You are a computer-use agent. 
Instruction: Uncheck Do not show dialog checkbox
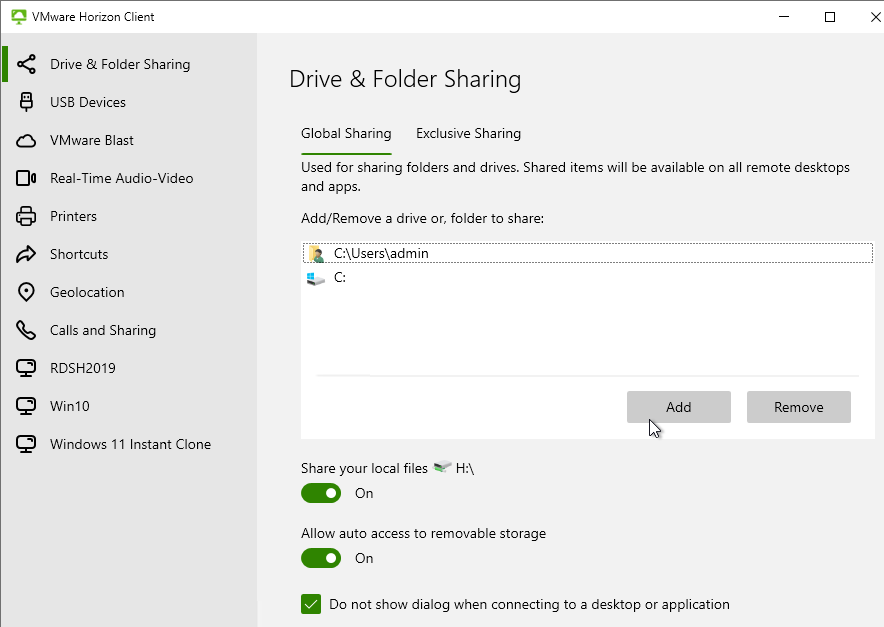coord(311,604)
